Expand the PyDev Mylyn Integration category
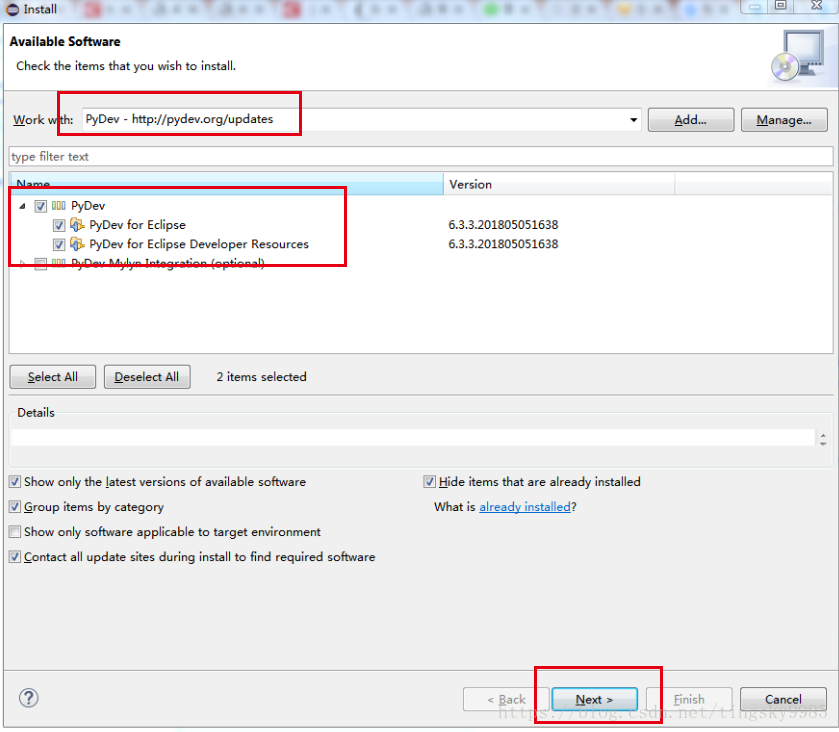This screenshot has width=839, height=732. tap(22, 263)
